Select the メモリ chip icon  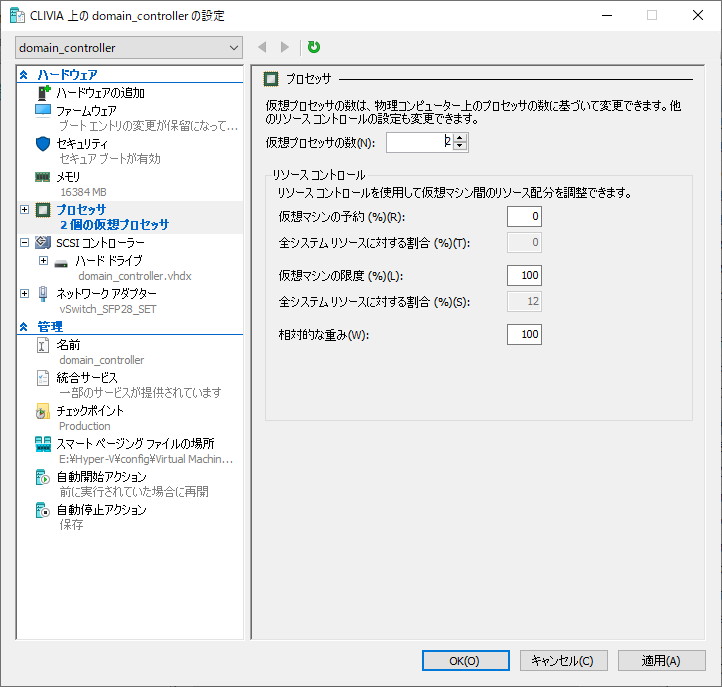point(42,177)
